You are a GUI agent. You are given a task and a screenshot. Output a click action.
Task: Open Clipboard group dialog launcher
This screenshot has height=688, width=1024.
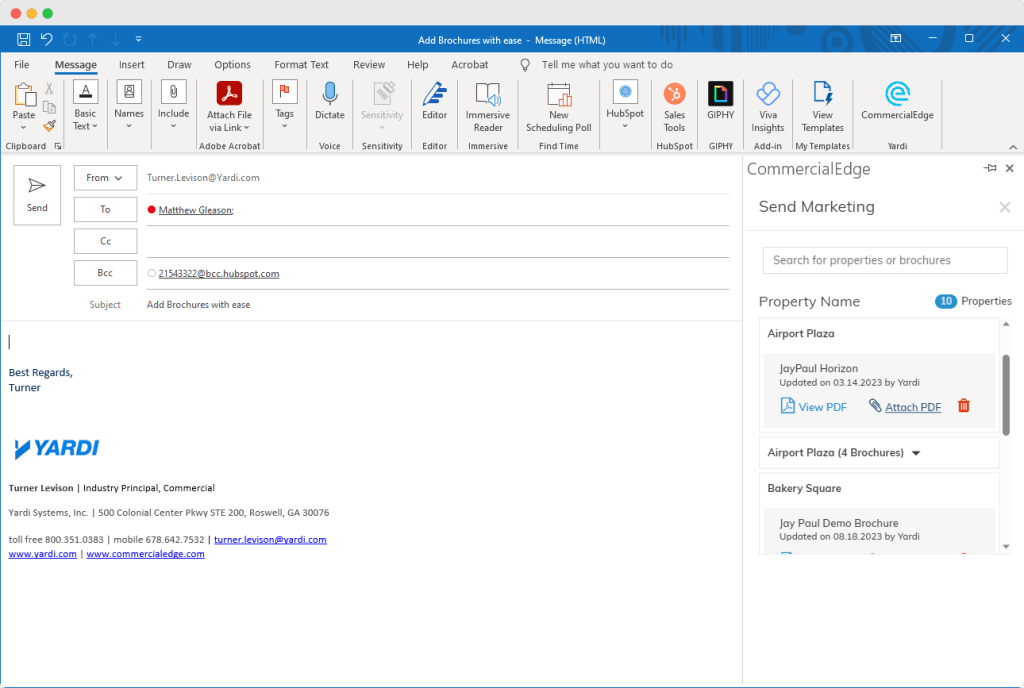pyautogui.click(x=58, y=146)
